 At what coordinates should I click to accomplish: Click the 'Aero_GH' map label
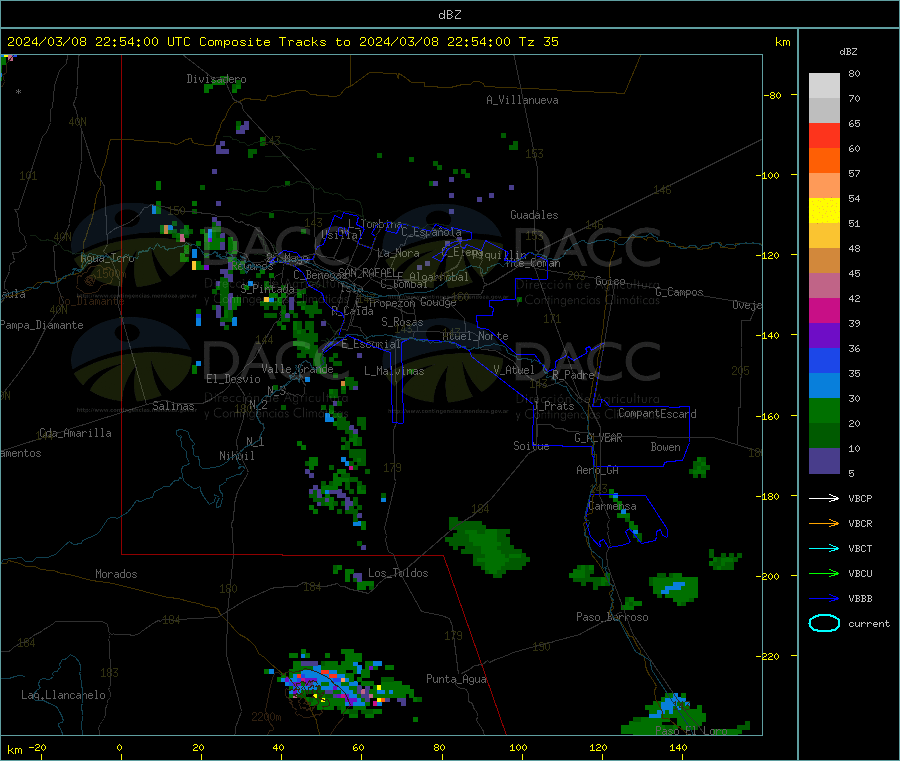(x=597, y=470)
